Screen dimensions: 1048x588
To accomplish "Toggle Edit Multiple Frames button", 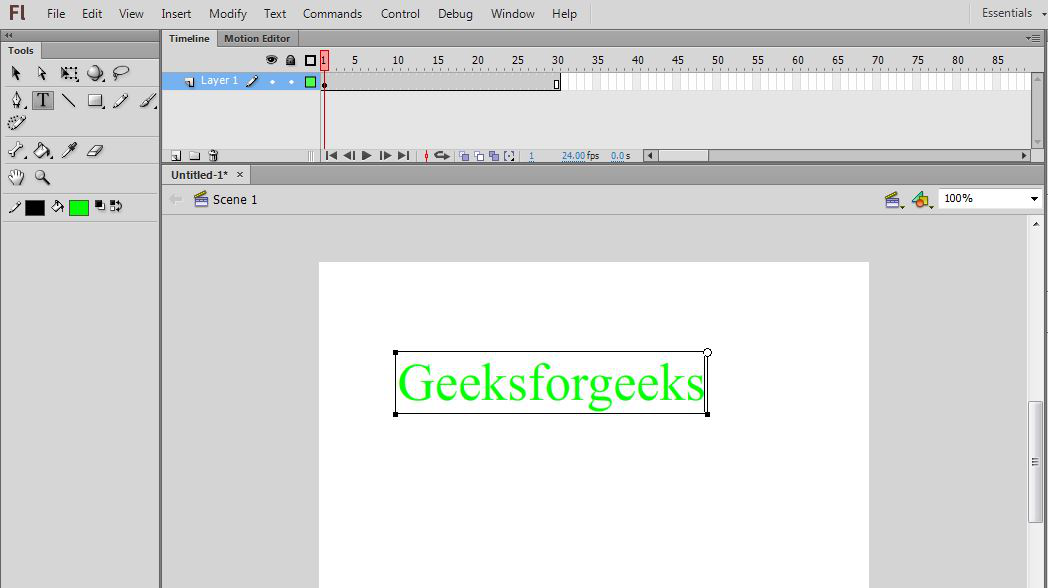I will (494, 156).
